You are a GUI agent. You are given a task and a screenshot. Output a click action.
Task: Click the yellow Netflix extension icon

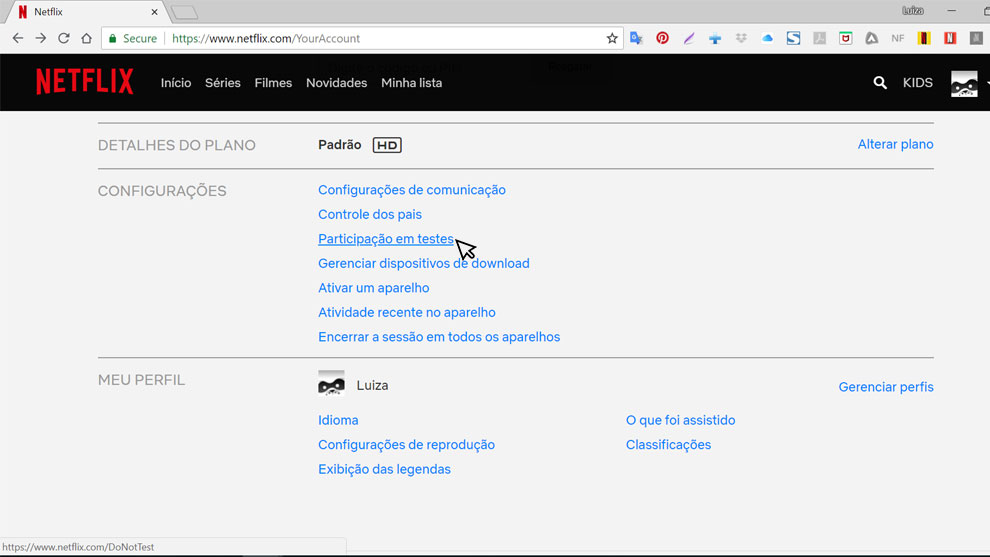924,39
